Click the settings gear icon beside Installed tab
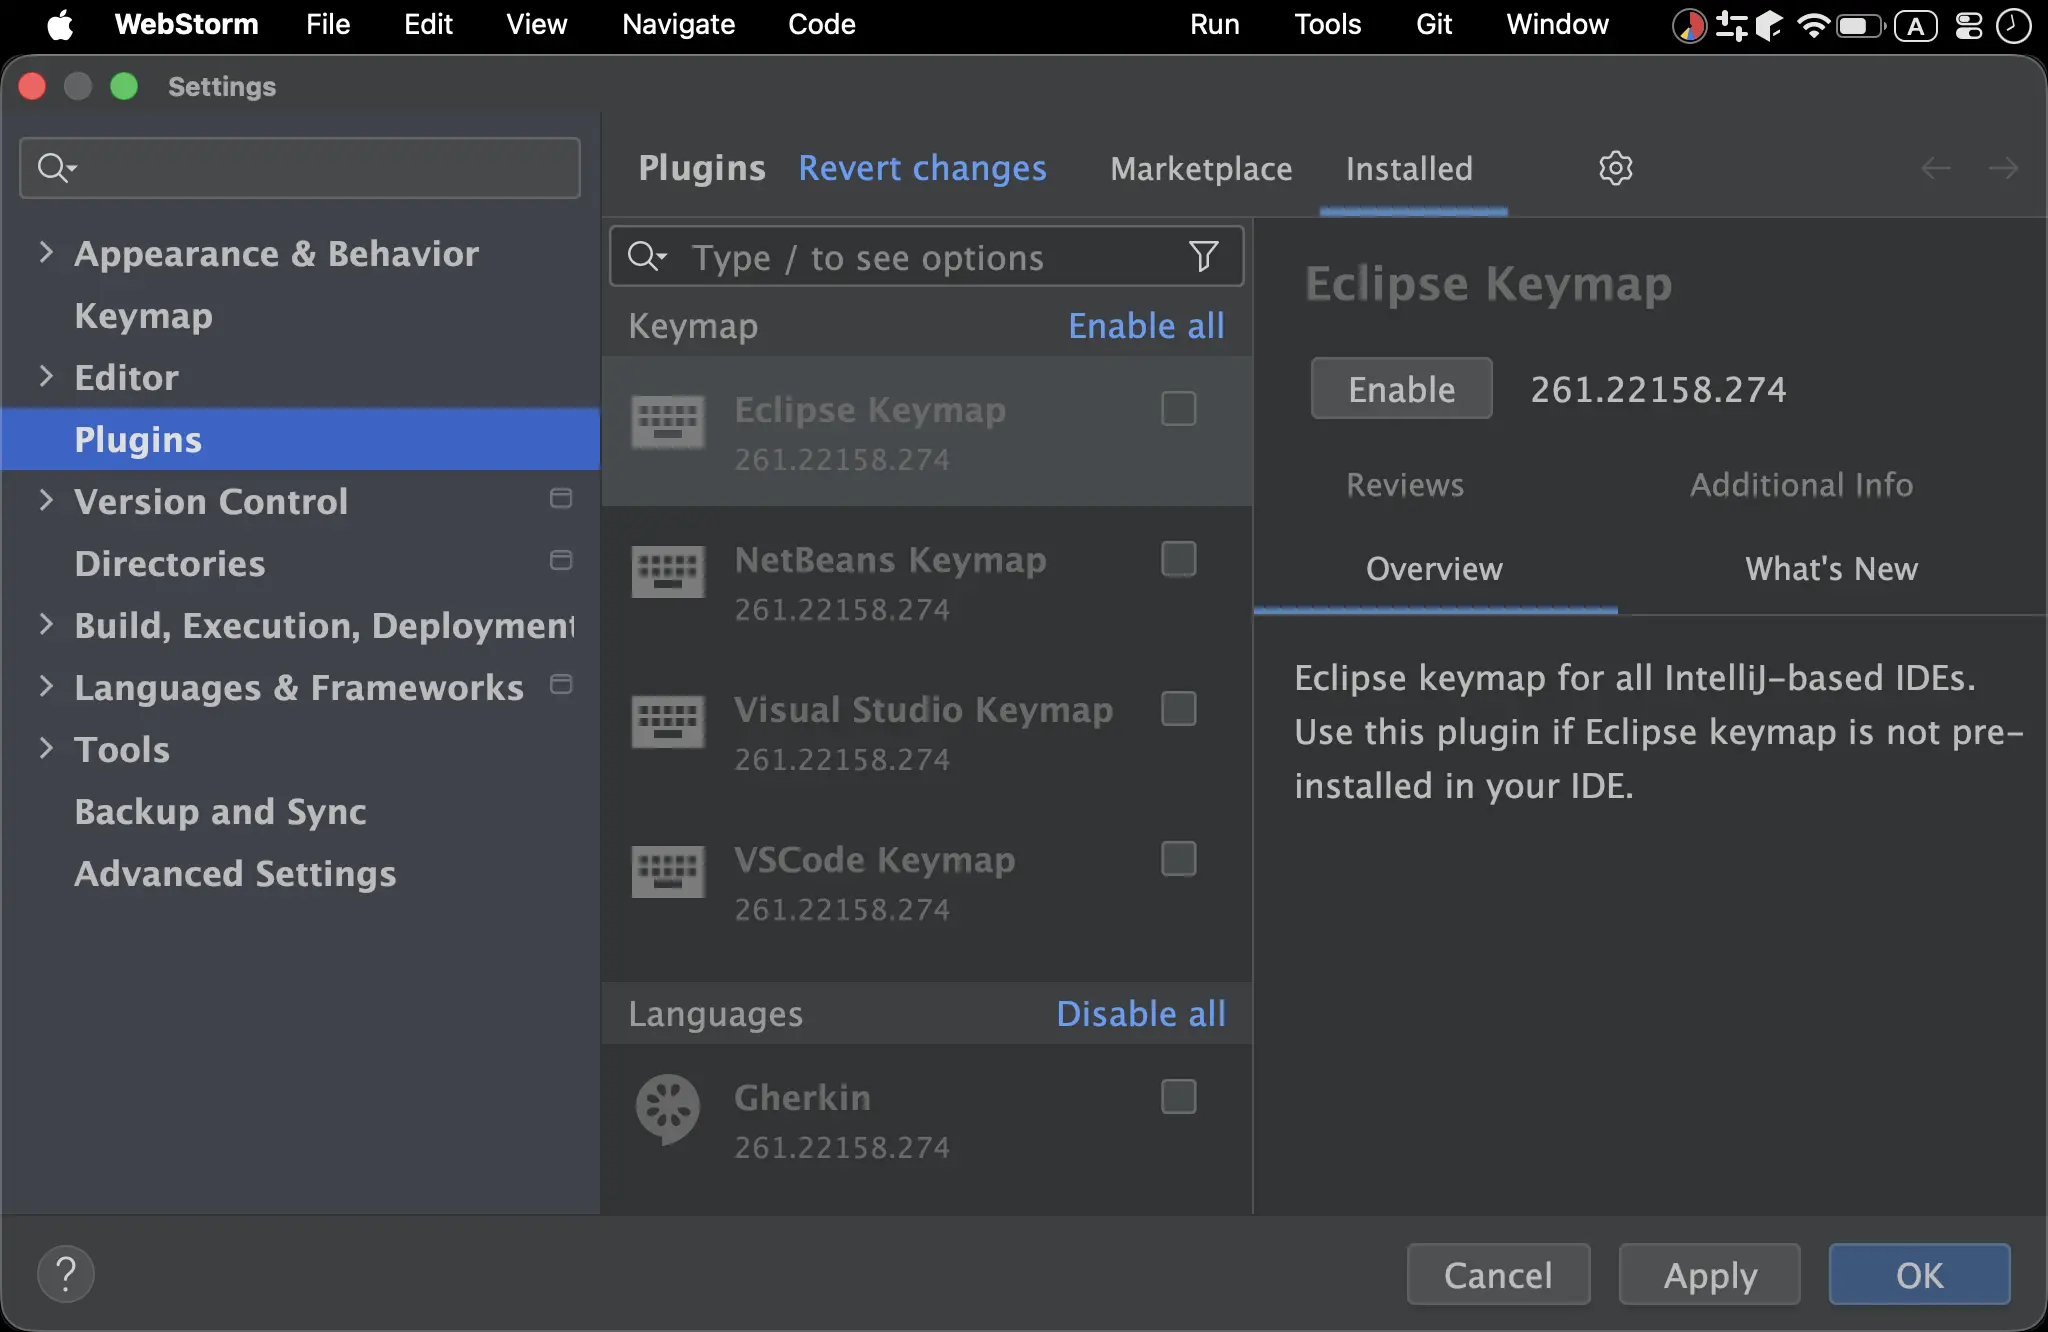 1615,168
